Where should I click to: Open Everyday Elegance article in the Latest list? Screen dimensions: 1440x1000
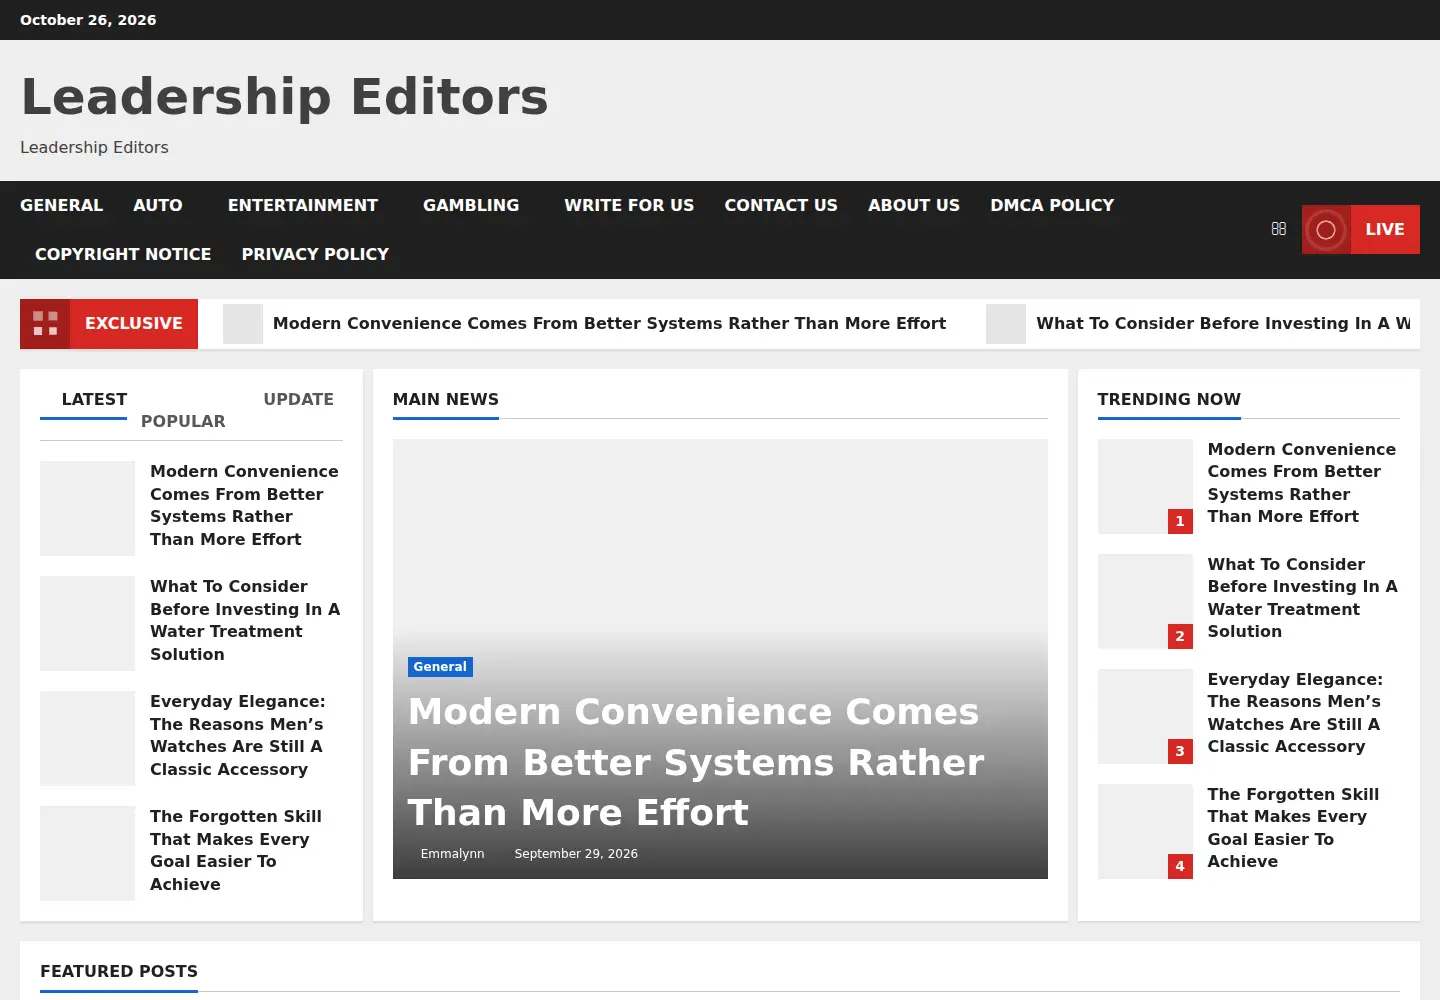pos(238,735)
